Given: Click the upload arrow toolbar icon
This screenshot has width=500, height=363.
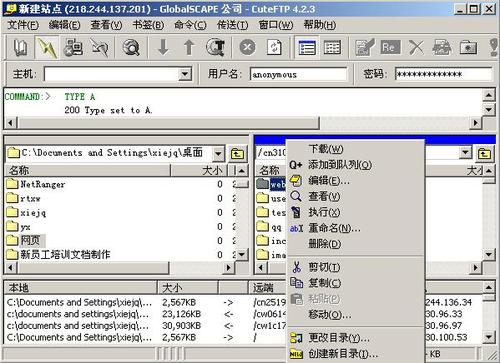Looking at the screenshot, I should [x=189, y=47].
